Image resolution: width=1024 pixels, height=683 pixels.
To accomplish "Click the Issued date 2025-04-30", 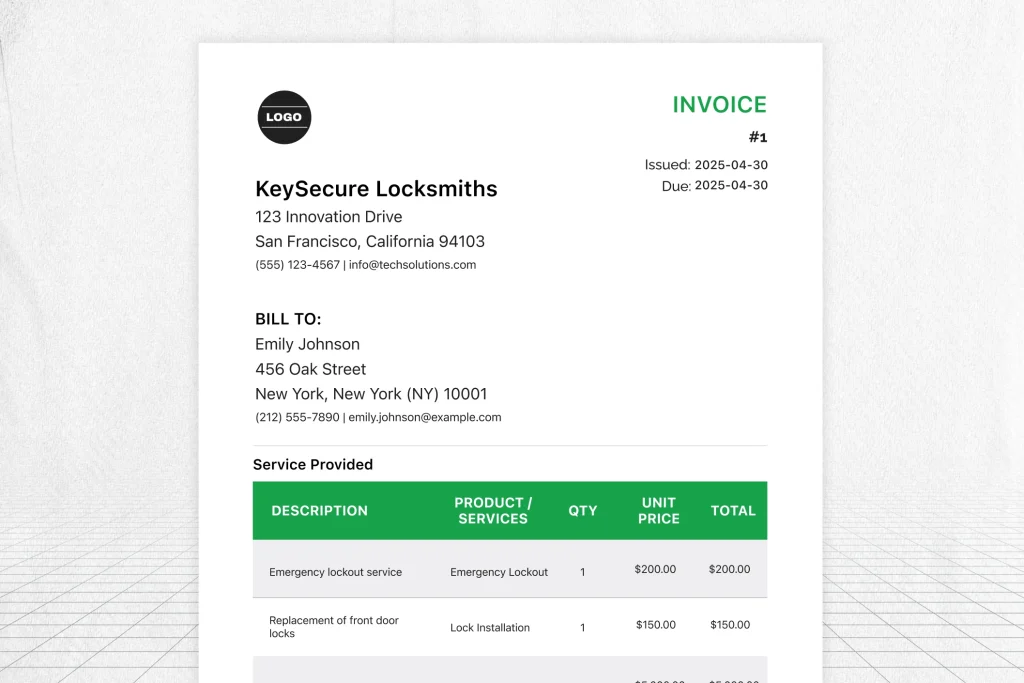I will (731, 165).
